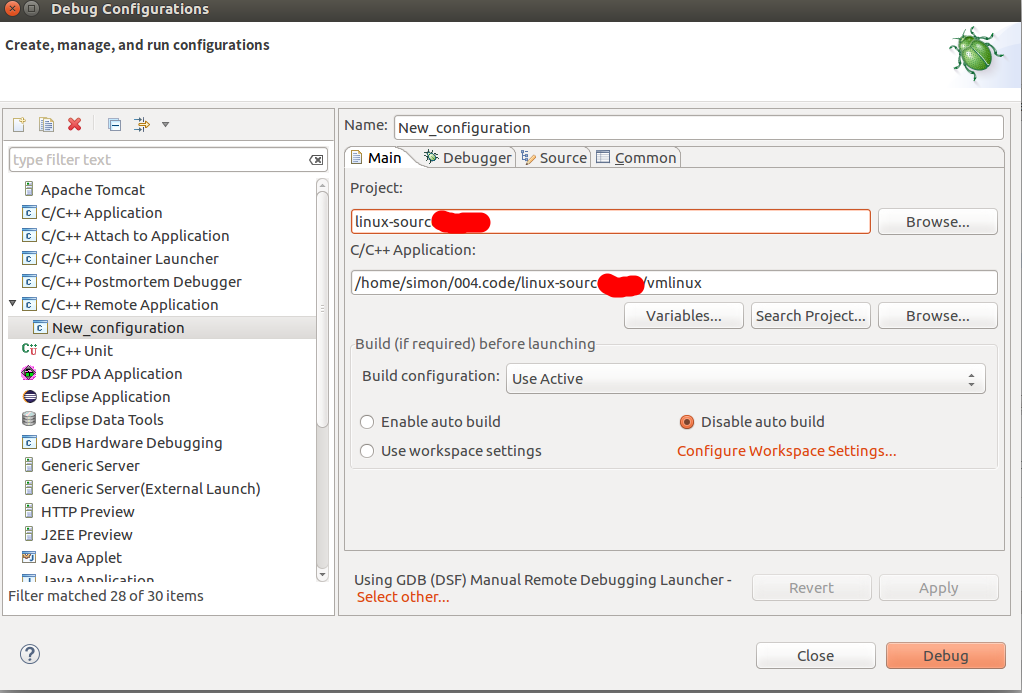
Task: Click the Duplicate launch configuration icon
Action: [x=46, y=124]
